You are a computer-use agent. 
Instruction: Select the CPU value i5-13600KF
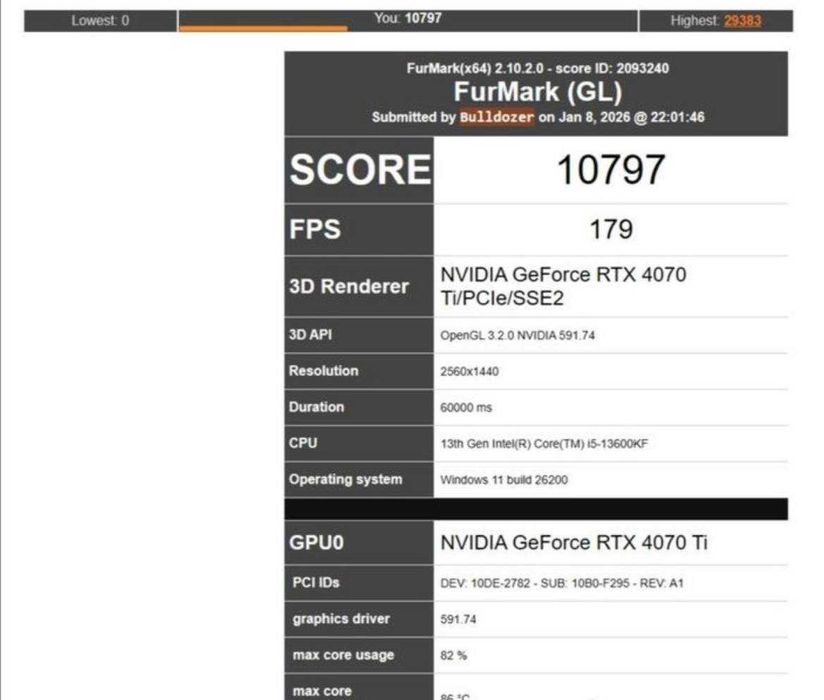[x=544, y=444]
